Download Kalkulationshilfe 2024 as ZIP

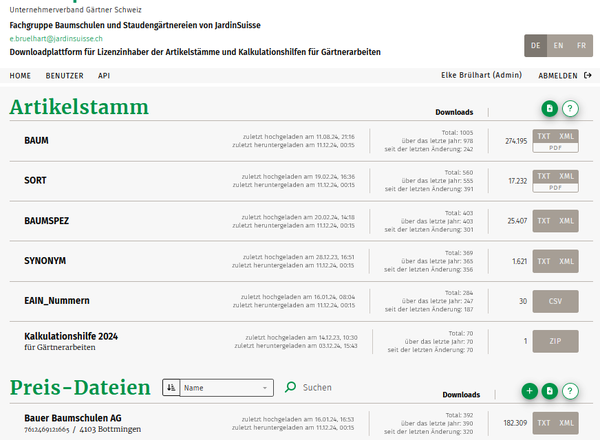tap(556, 341)
